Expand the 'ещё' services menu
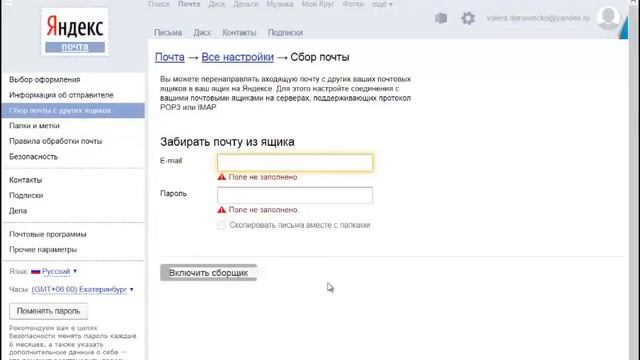Image resolution: width=640 pixels, height=360 pixels. 382,4
